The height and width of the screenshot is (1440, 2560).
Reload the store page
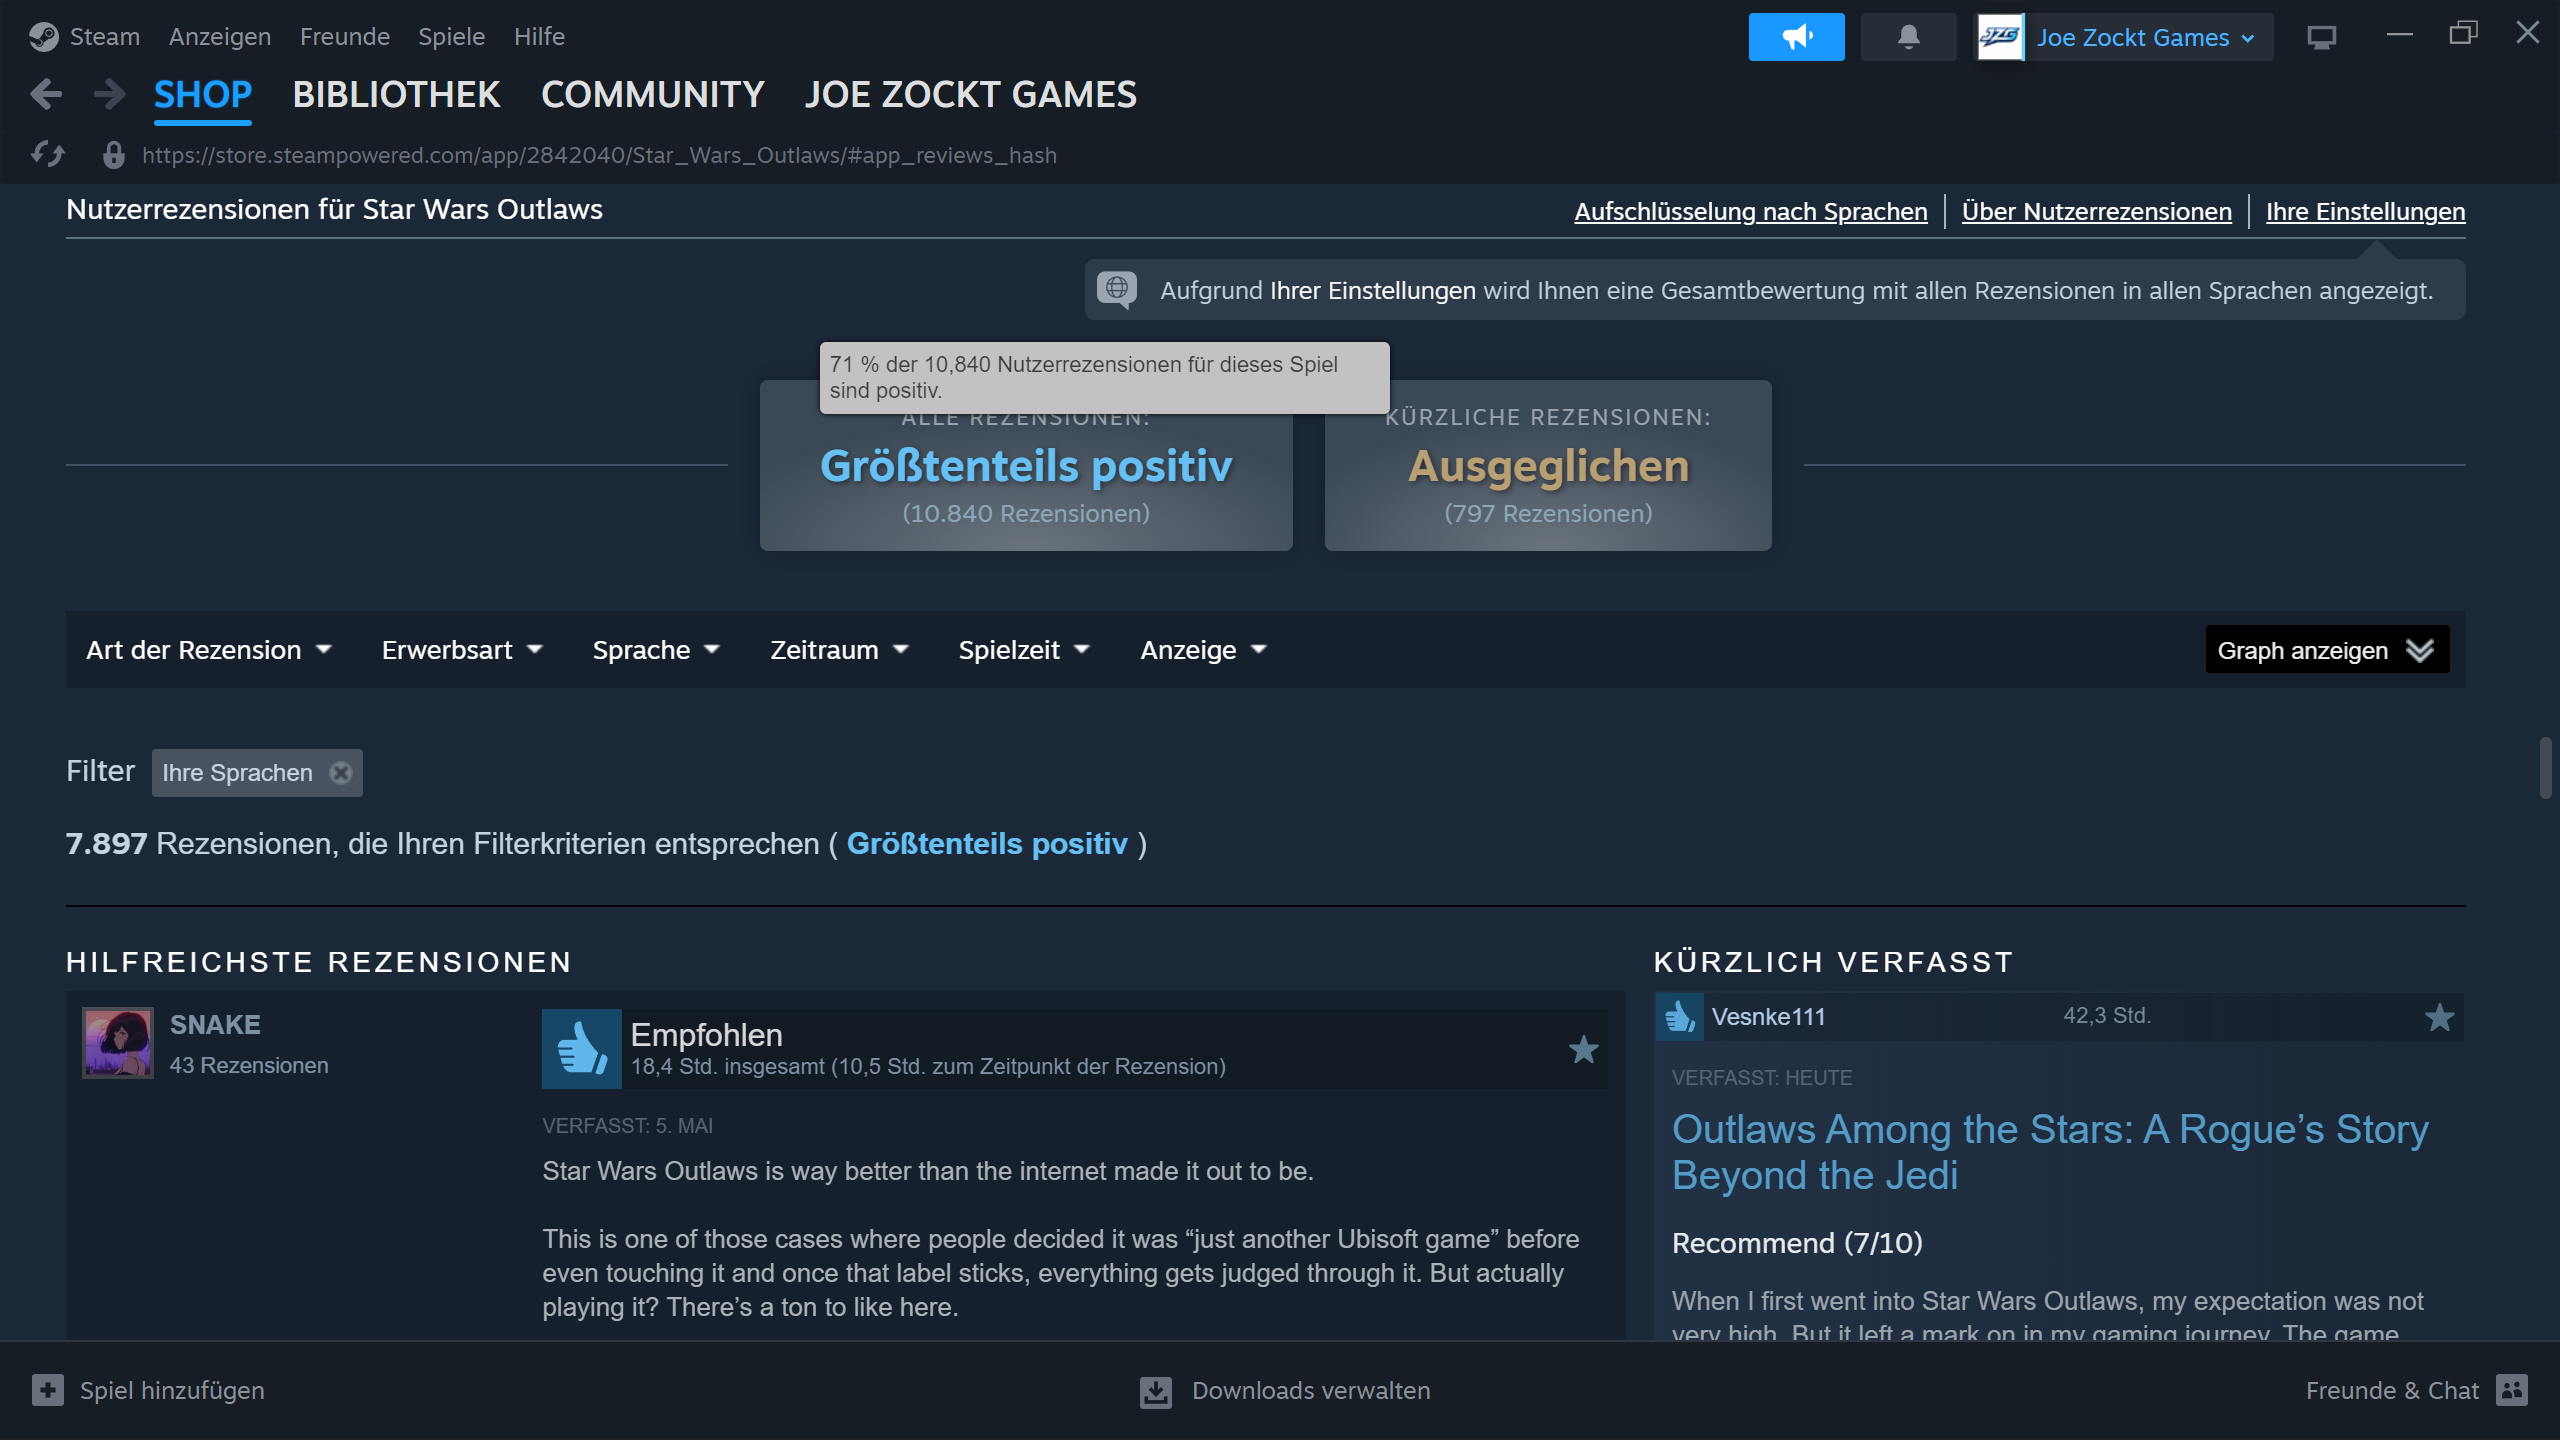tap(48, 155)
